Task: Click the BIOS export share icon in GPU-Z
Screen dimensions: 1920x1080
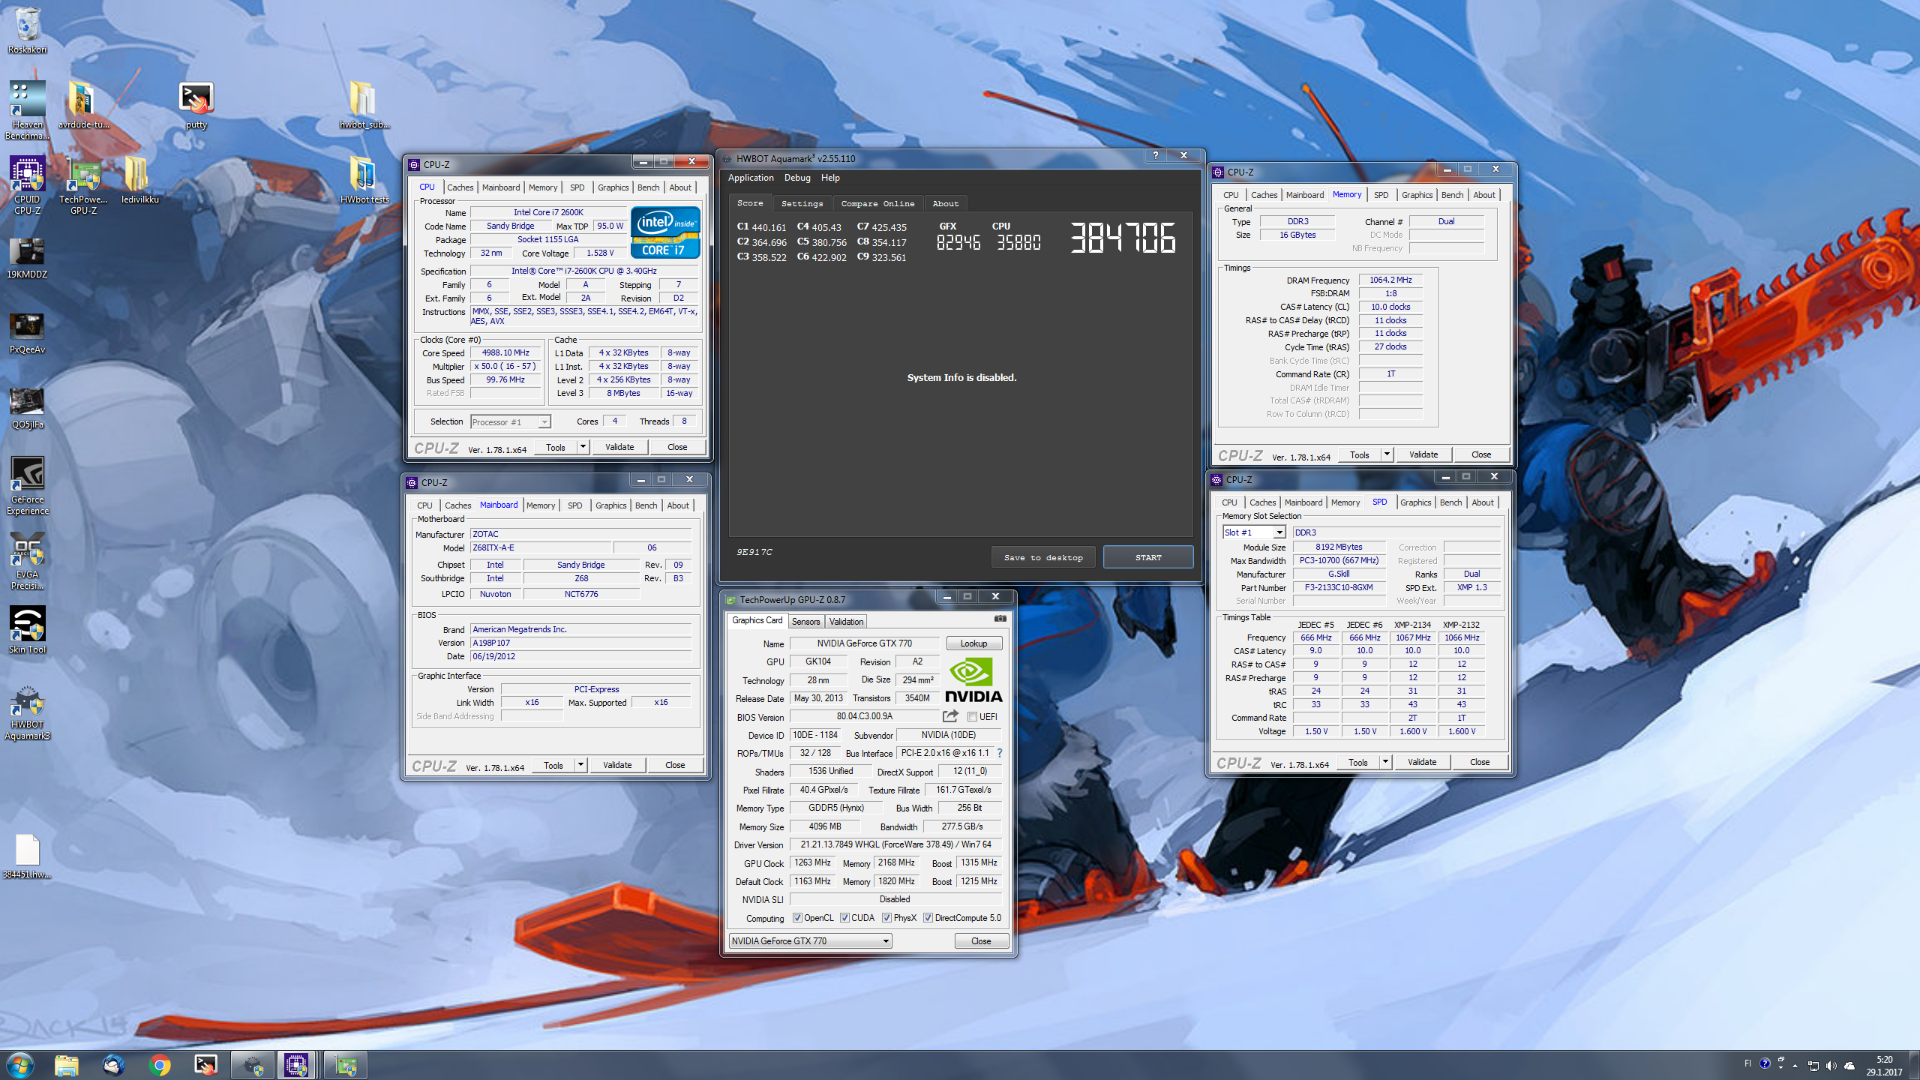Action: click(950, 716)
